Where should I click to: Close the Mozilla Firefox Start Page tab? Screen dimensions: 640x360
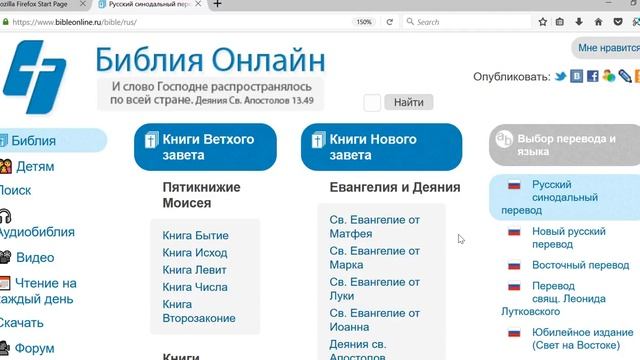pyautogui.click(x=82, y=4)
